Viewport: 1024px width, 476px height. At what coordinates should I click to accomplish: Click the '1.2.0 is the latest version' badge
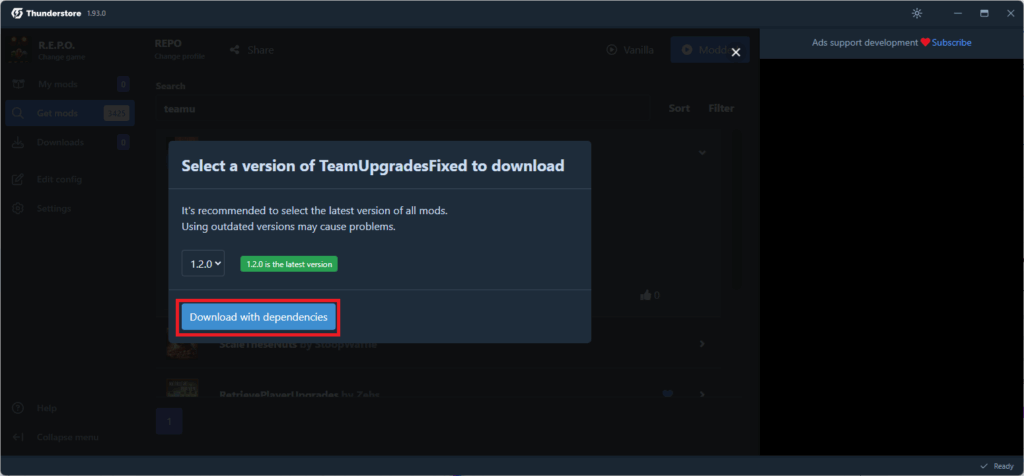289,264
